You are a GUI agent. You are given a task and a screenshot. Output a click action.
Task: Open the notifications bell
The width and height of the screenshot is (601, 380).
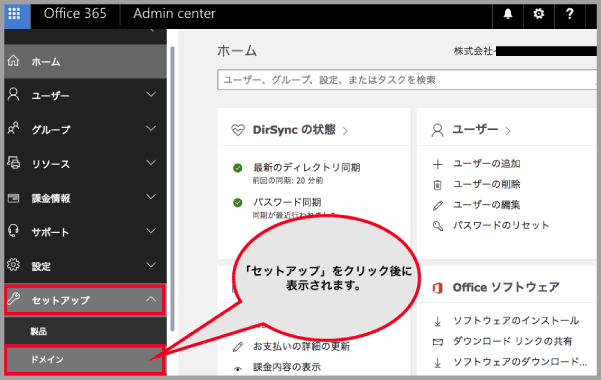point(508,14)
